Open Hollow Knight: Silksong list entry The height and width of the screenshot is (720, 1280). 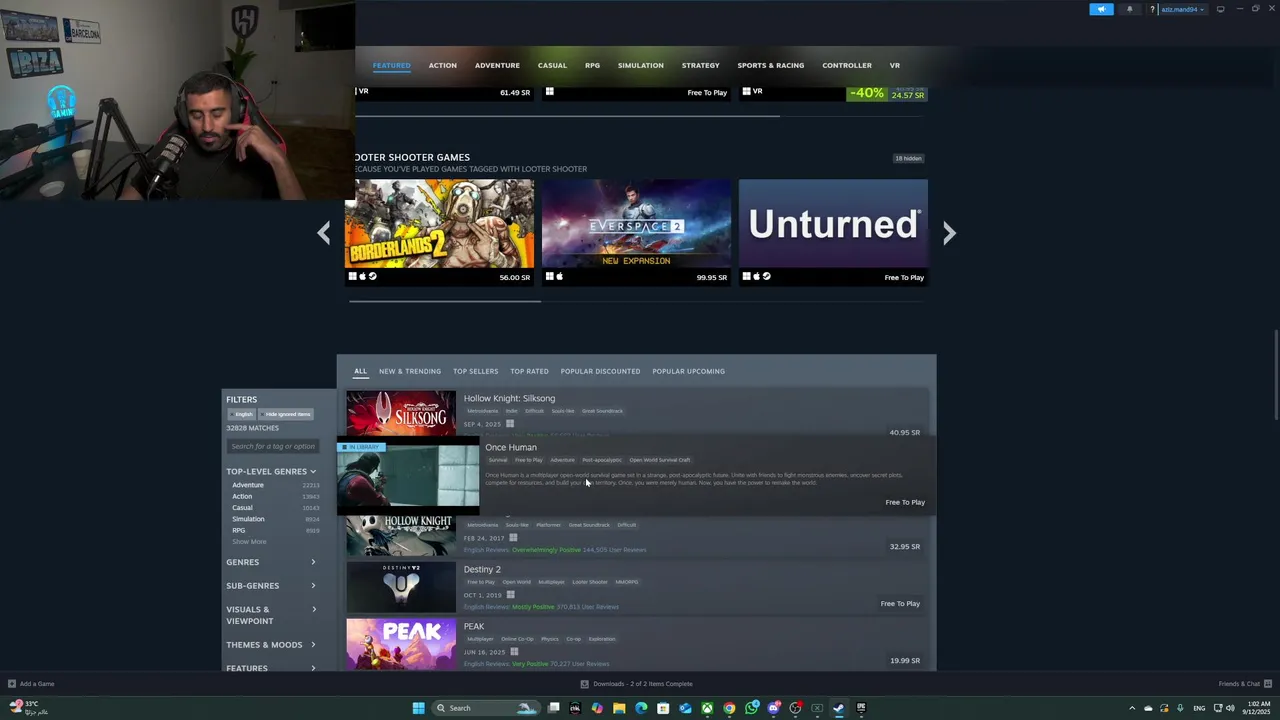[635, 414]
